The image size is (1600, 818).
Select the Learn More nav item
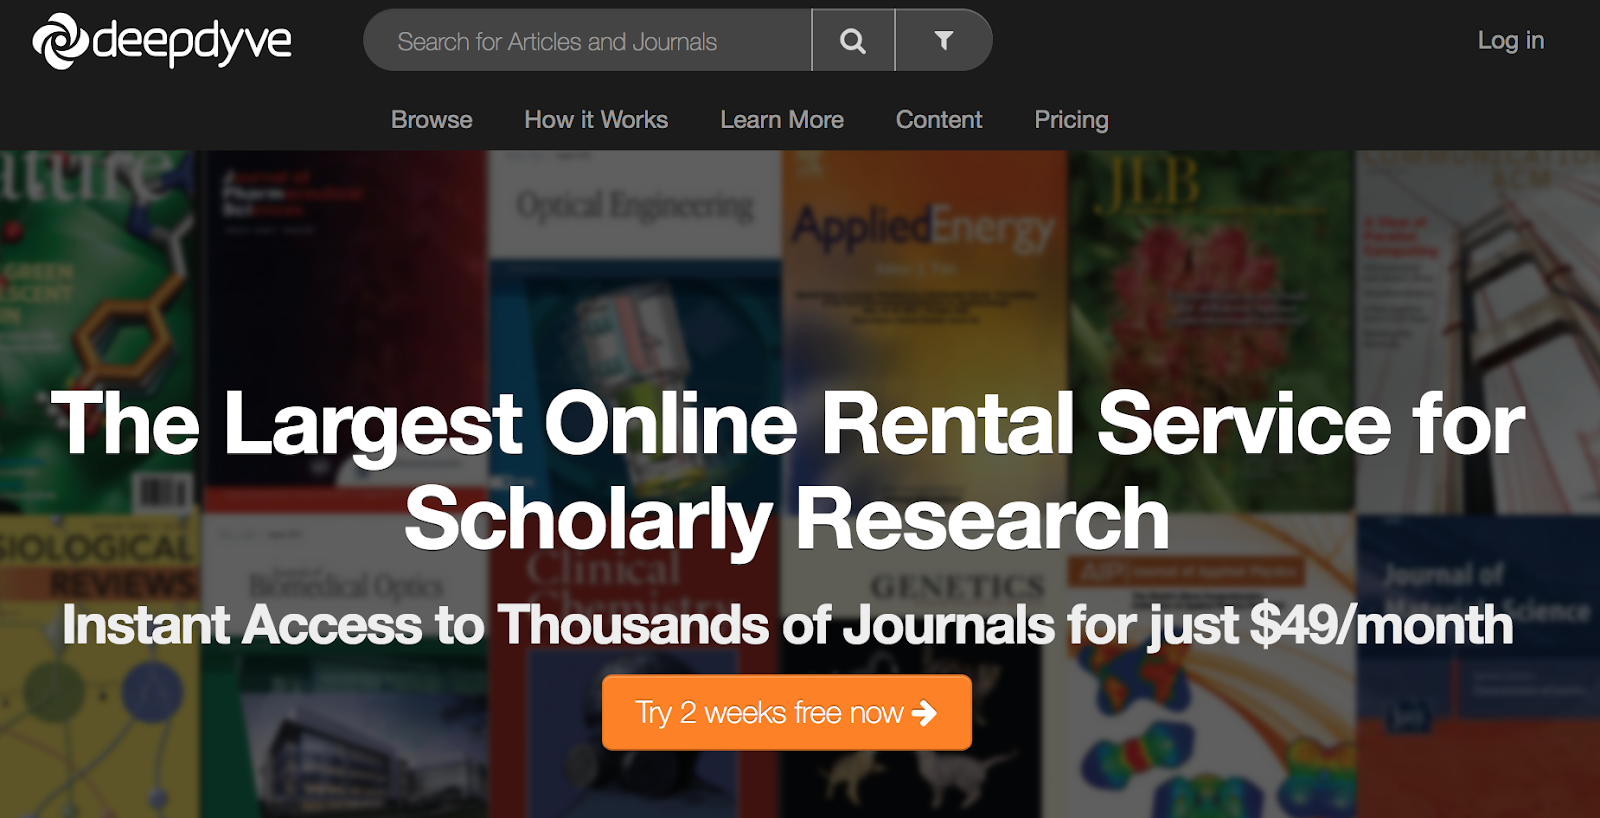[x=782, y=120]
